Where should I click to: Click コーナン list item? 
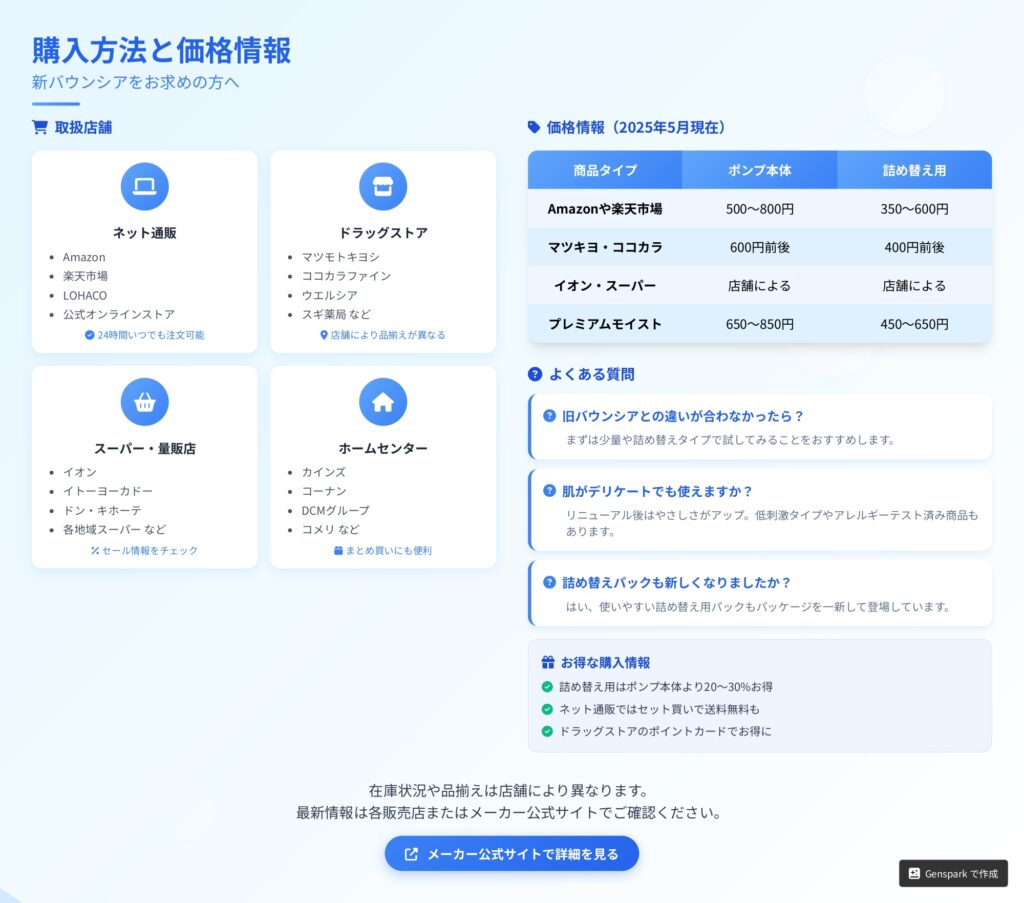click(x=323, y=491)
